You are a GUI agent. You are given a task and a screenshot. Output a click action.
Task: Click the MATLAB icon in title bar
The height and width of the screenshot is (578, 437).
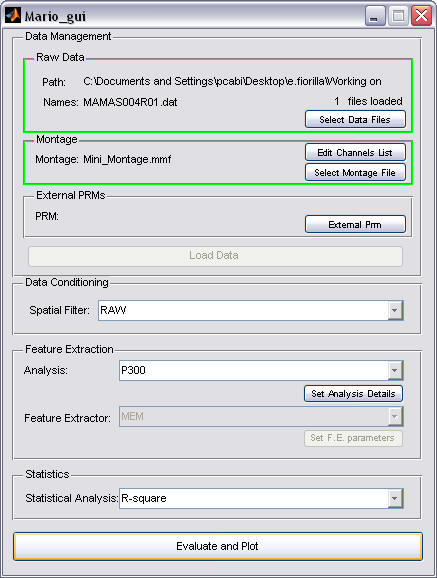[13, 15]
